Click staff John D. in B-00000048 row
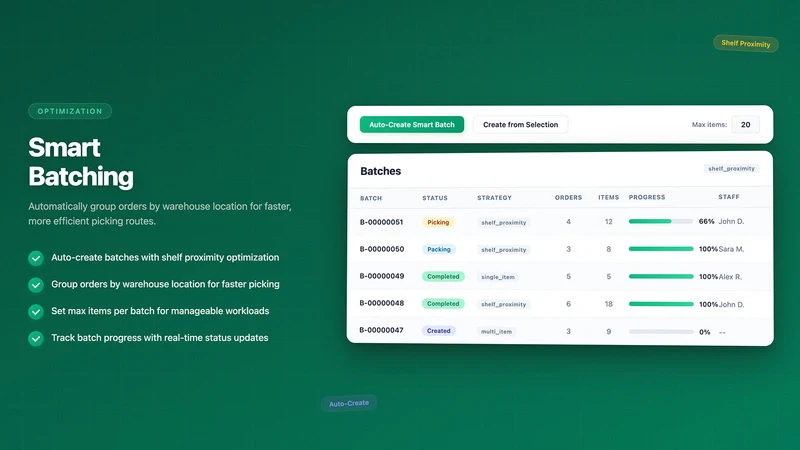This screenshot has width=800, height=450. pos(731,304)
